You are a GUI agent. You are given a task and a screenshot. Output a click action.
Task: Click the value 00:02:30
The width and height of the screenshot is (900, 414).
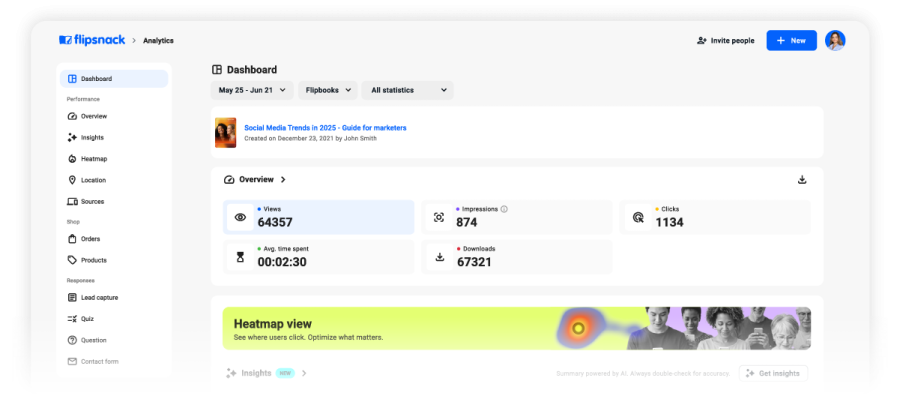click(x=282, y=262)
